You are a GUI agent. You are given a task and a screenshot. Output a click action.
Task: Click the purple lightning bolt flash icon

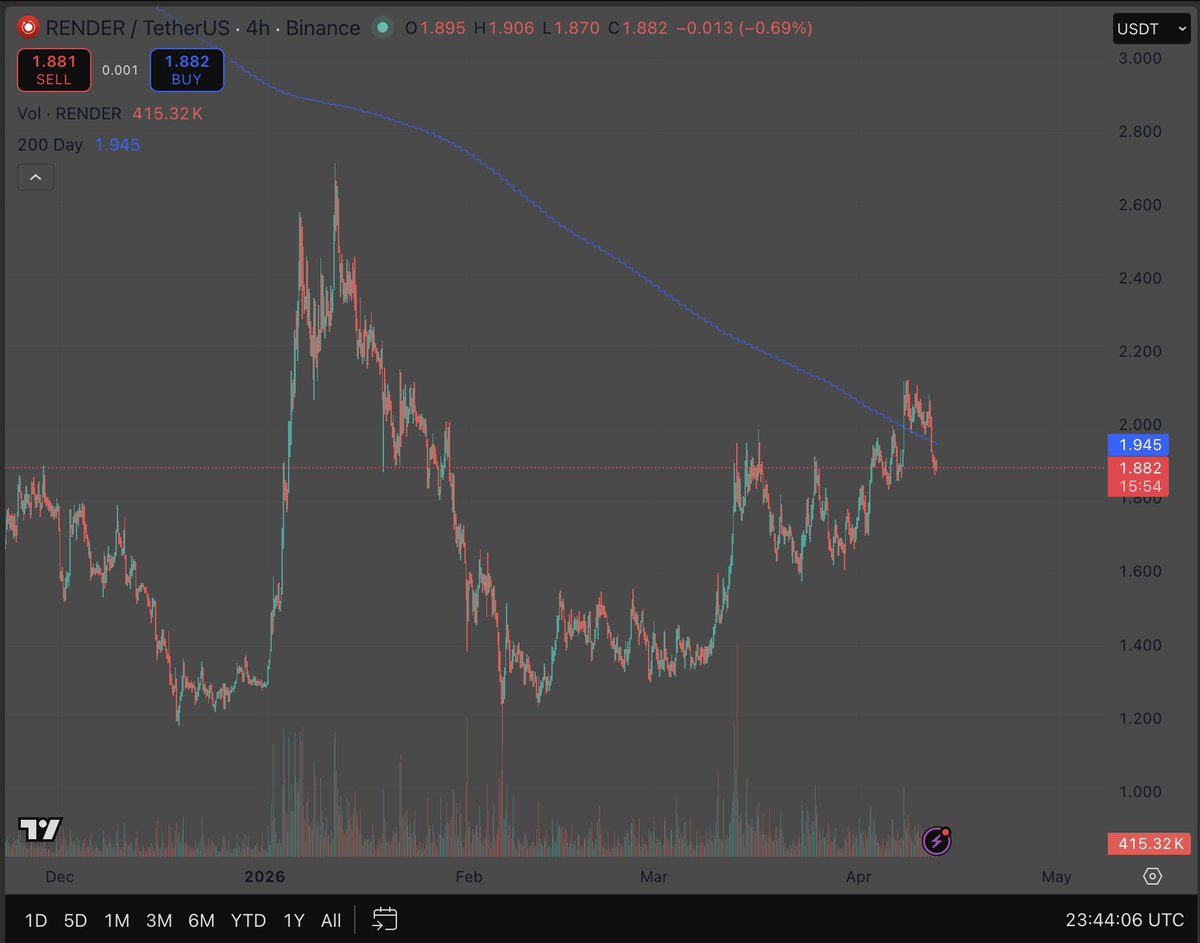(x=936, y=841)
